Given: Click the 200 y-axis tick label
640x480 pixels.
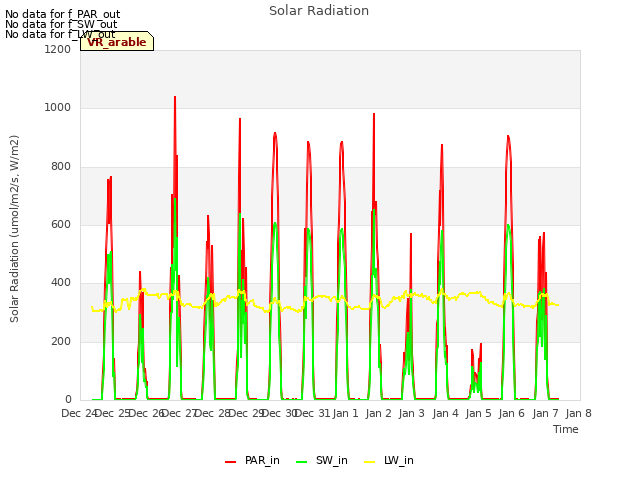Looking at the screenshot, I should click(x=61, y=342).
